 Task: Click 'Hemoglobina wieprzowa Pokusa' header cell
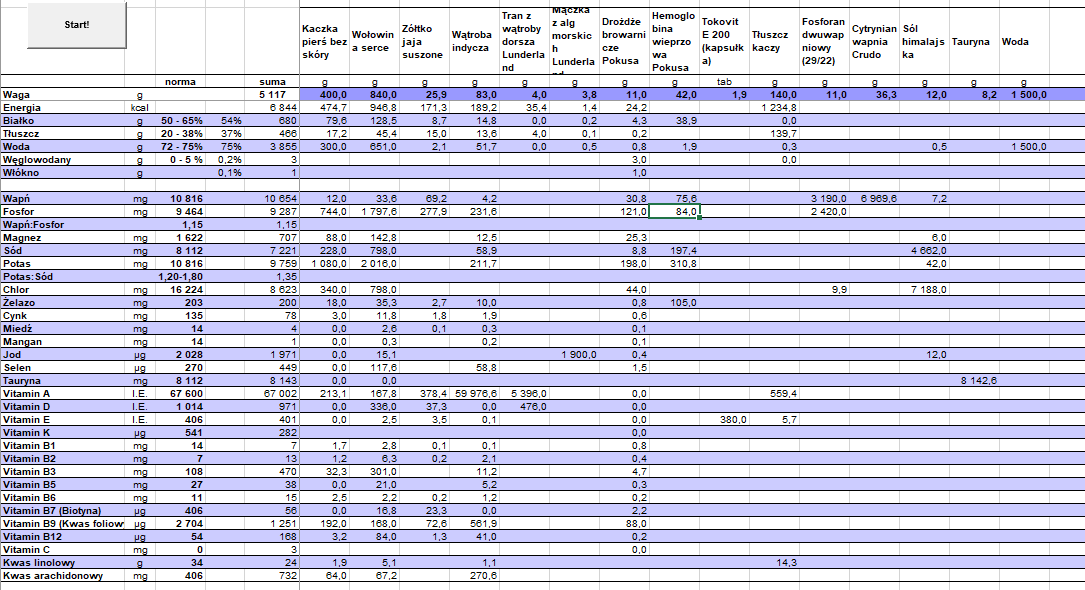pos(674,42)
